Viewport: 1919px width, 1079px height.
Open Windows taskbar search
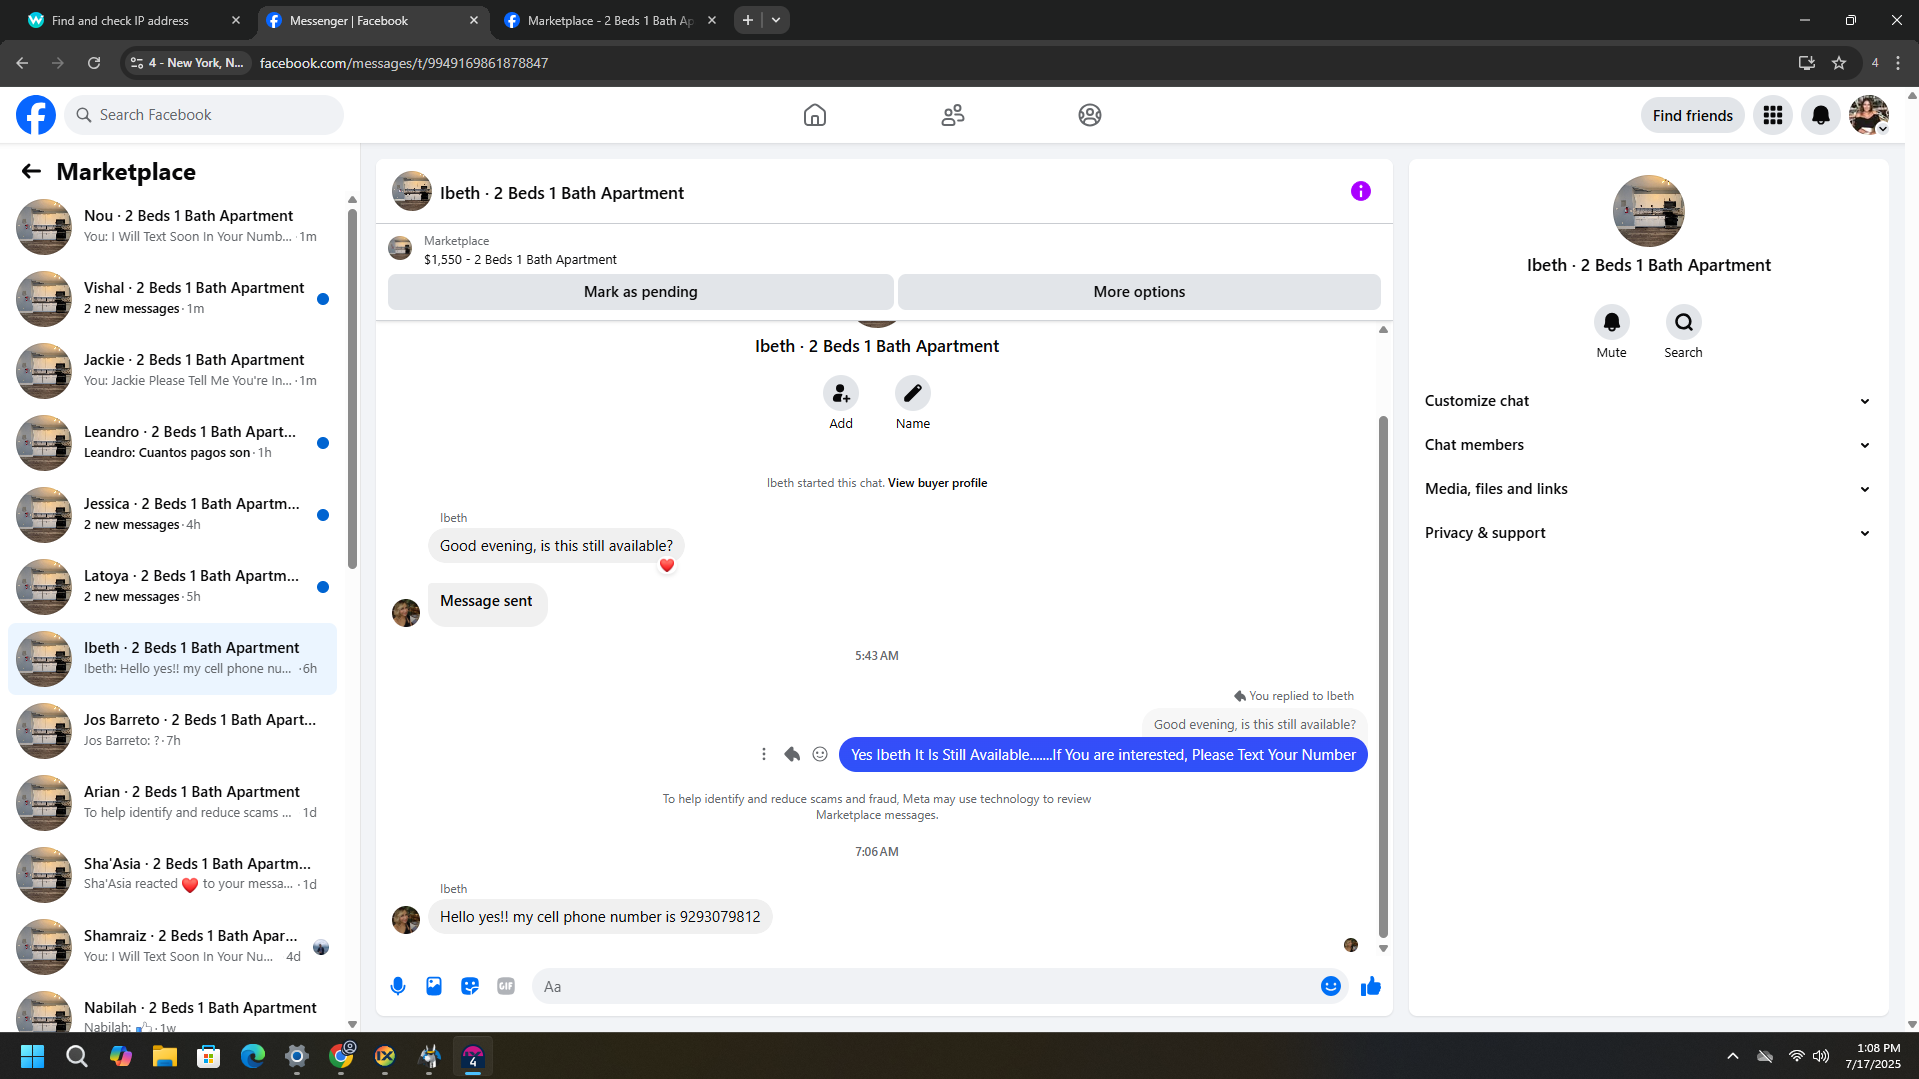click(76, 1056)
